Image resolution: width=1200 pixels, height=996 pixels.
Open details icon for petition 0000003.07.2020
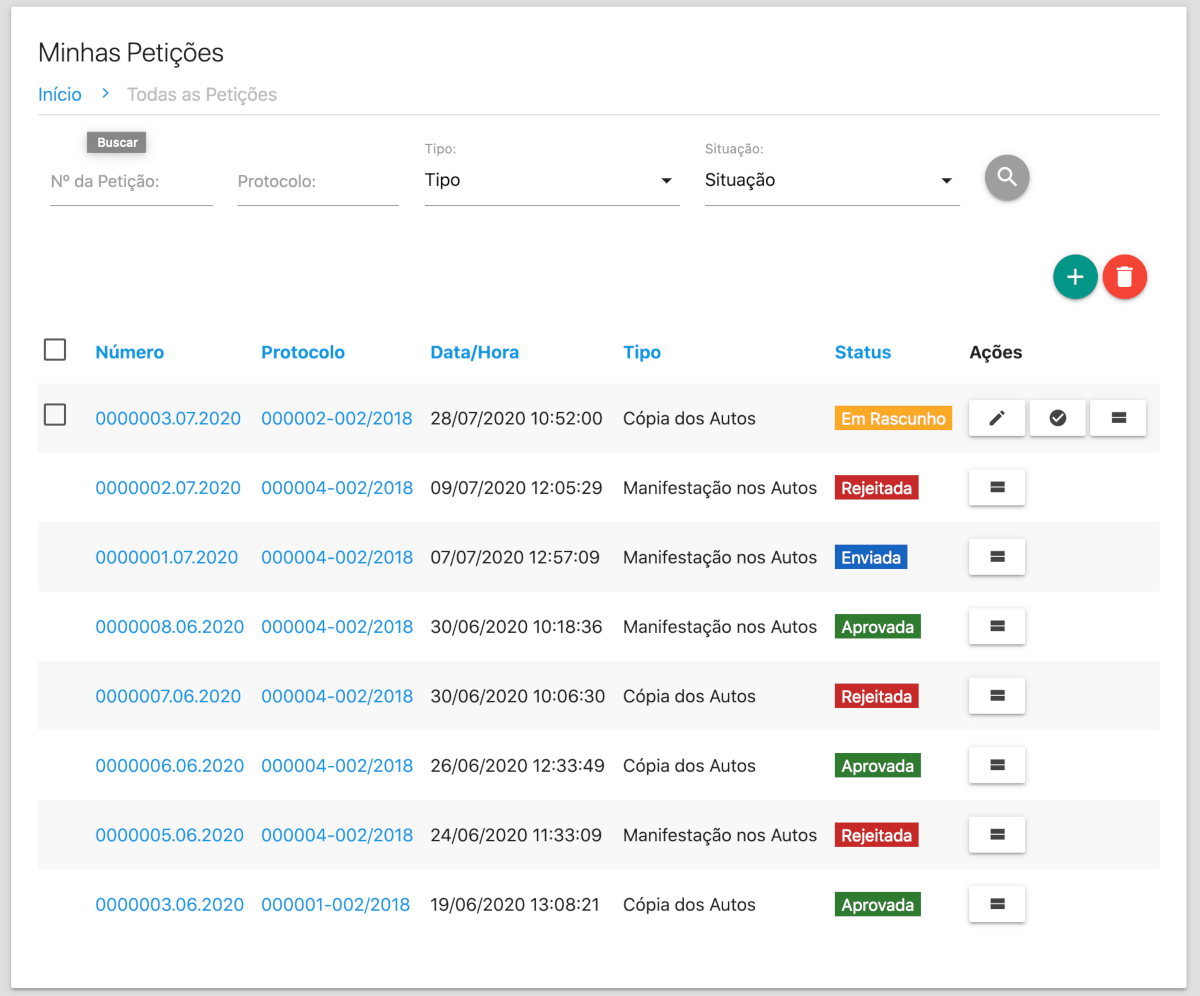(1119, 418)
